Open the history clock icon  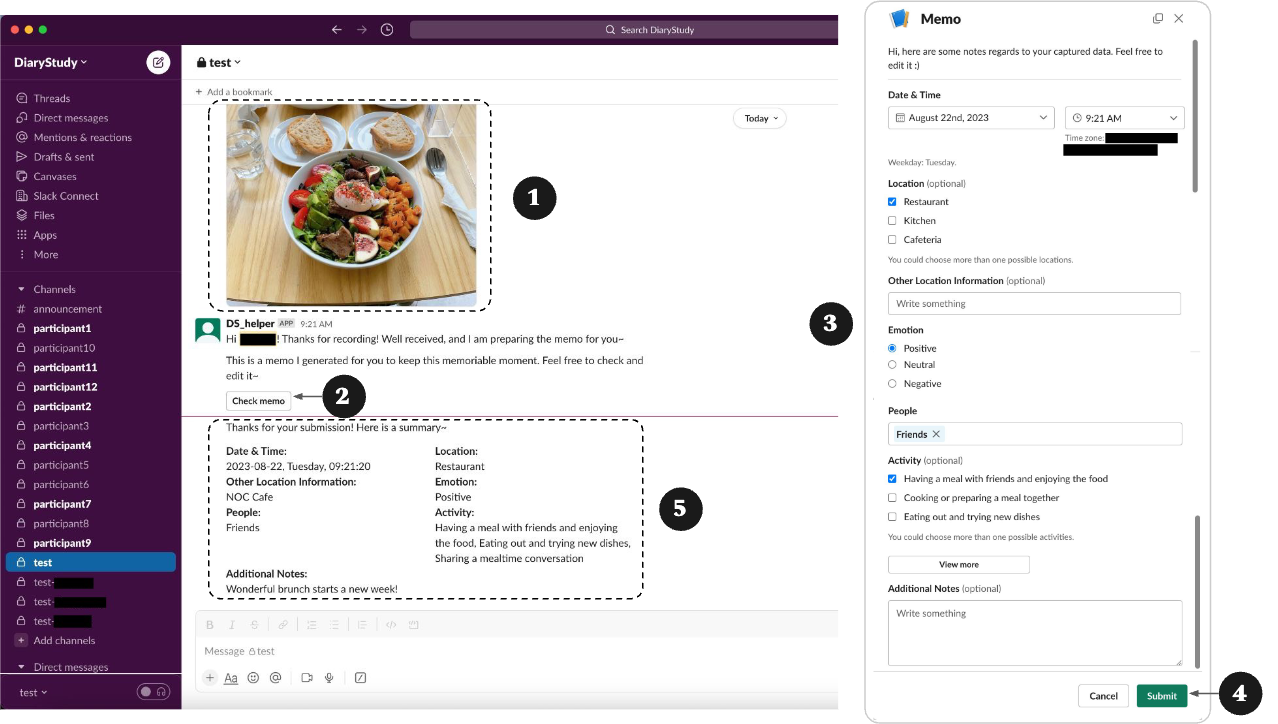pos(387,30)
